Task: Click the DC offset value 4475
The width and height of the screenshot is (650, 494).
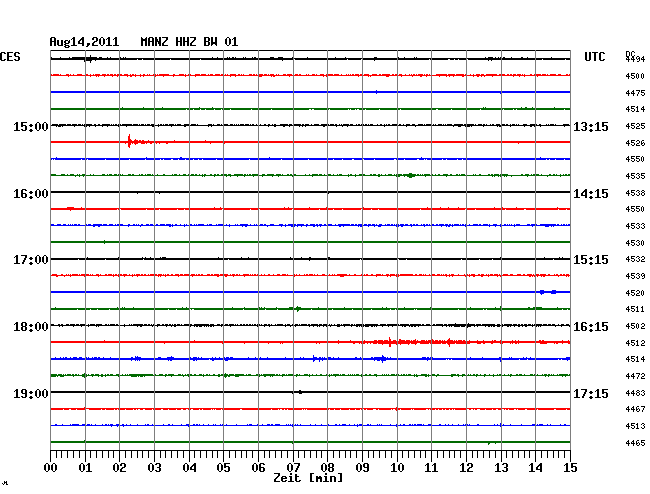Action: click(x=635, y=93)
